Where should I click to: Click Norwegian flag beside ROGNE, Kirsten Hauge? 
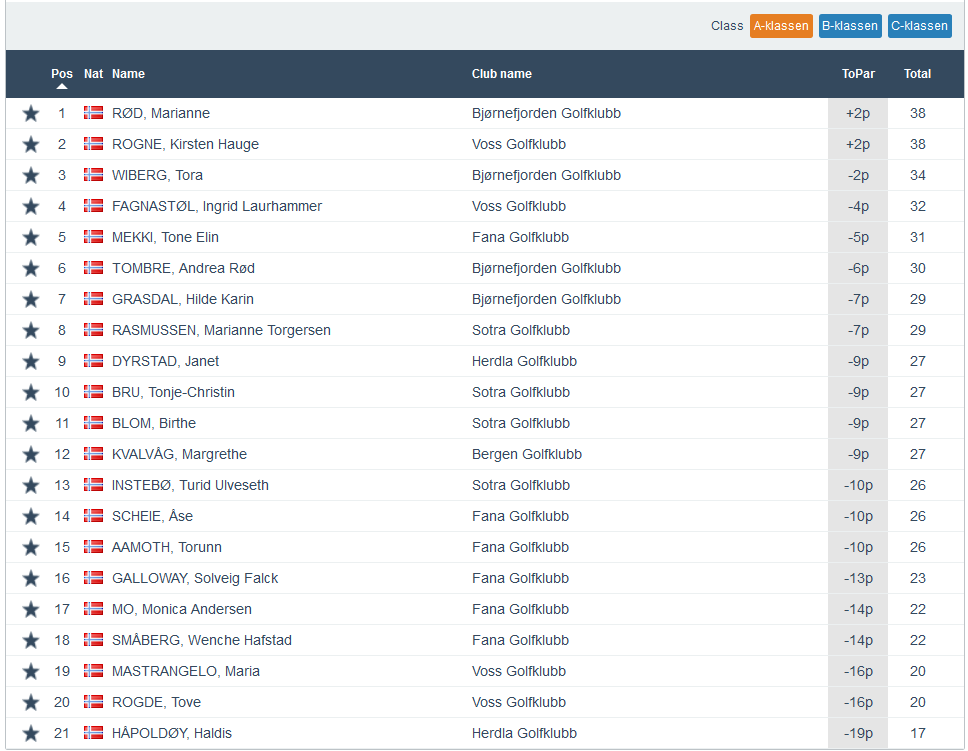tap(93, 144)
